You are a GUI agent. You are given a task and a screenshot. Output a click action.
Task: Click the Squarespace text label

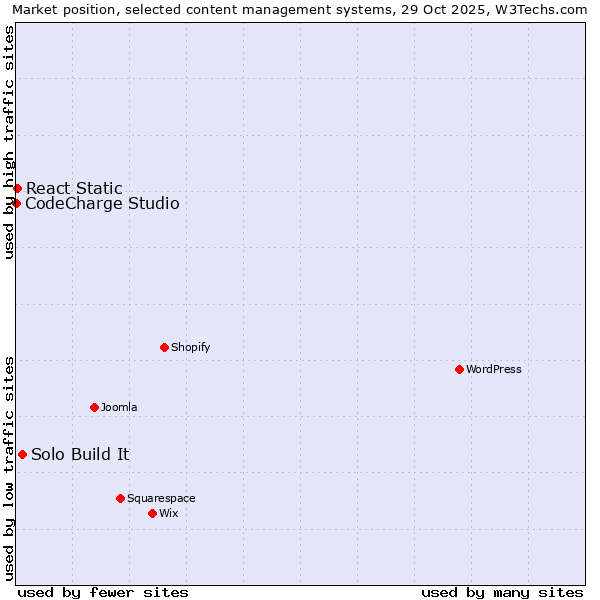pos(161,498)
